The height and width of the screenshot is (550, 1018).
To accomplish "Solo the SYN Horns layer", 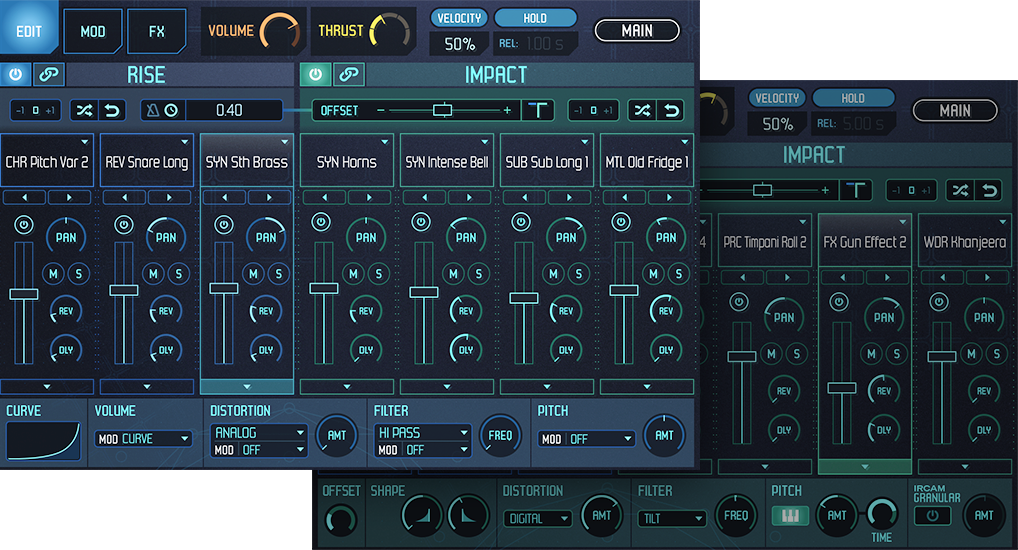I will (379, 273).
